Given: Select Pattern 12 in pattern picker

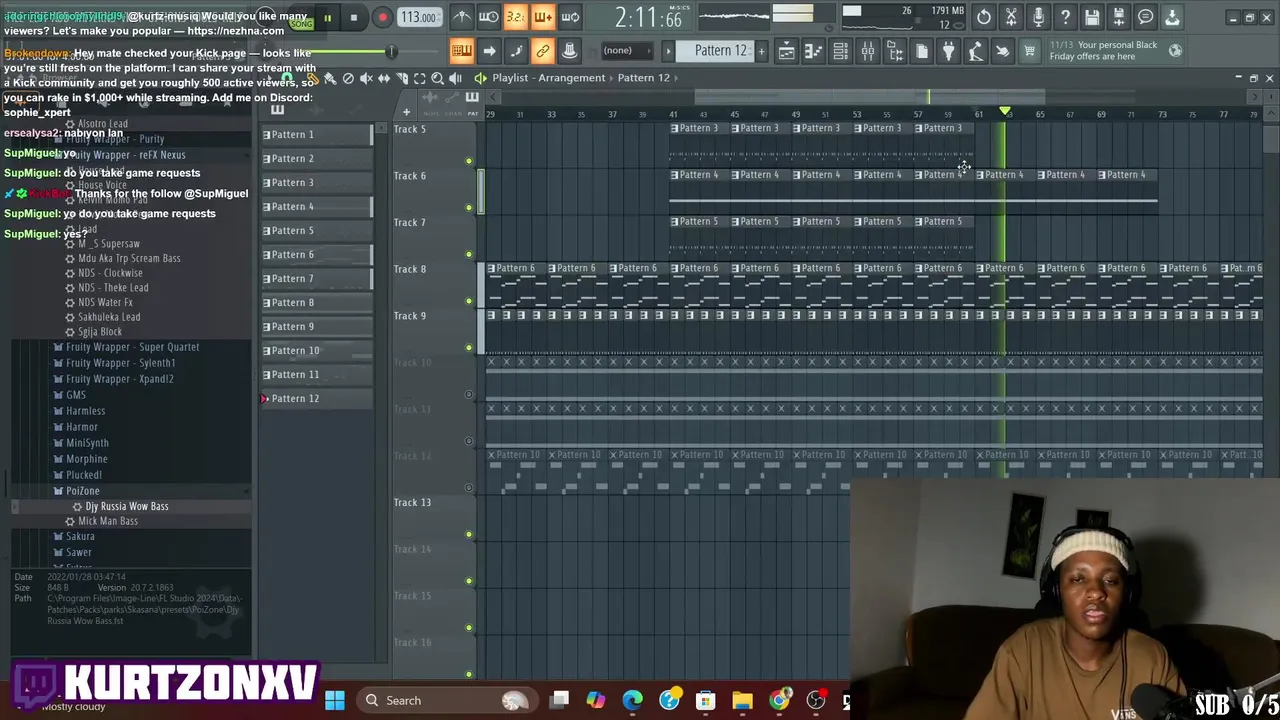Looking at the screenshot, I should (316, 398).
